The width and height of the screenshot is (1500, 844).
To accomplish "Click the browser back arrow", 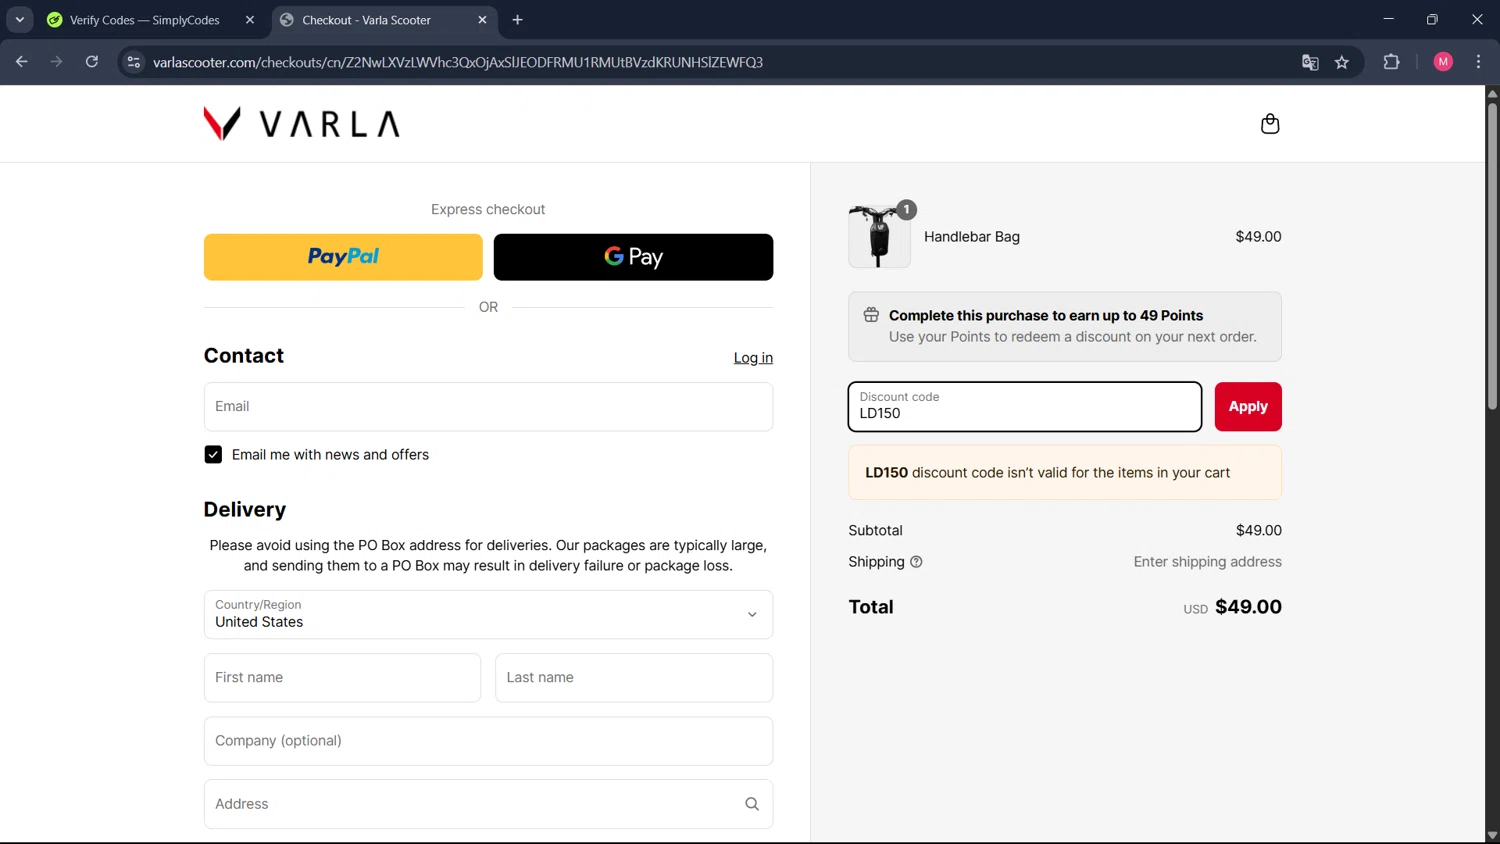I will 22,62.
